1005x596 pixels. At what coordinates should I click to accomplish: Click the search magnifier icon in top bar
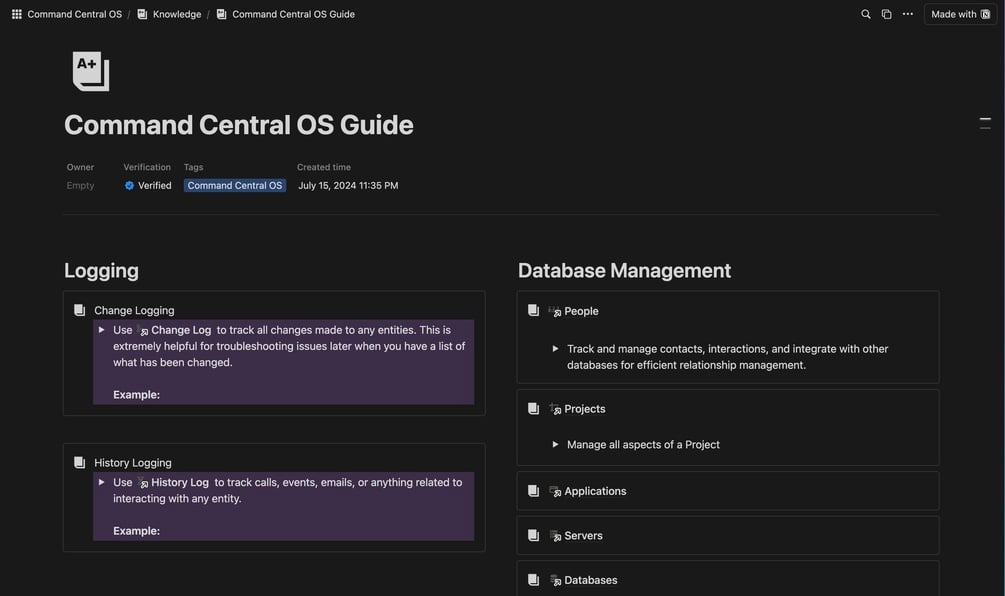(866, 14)
